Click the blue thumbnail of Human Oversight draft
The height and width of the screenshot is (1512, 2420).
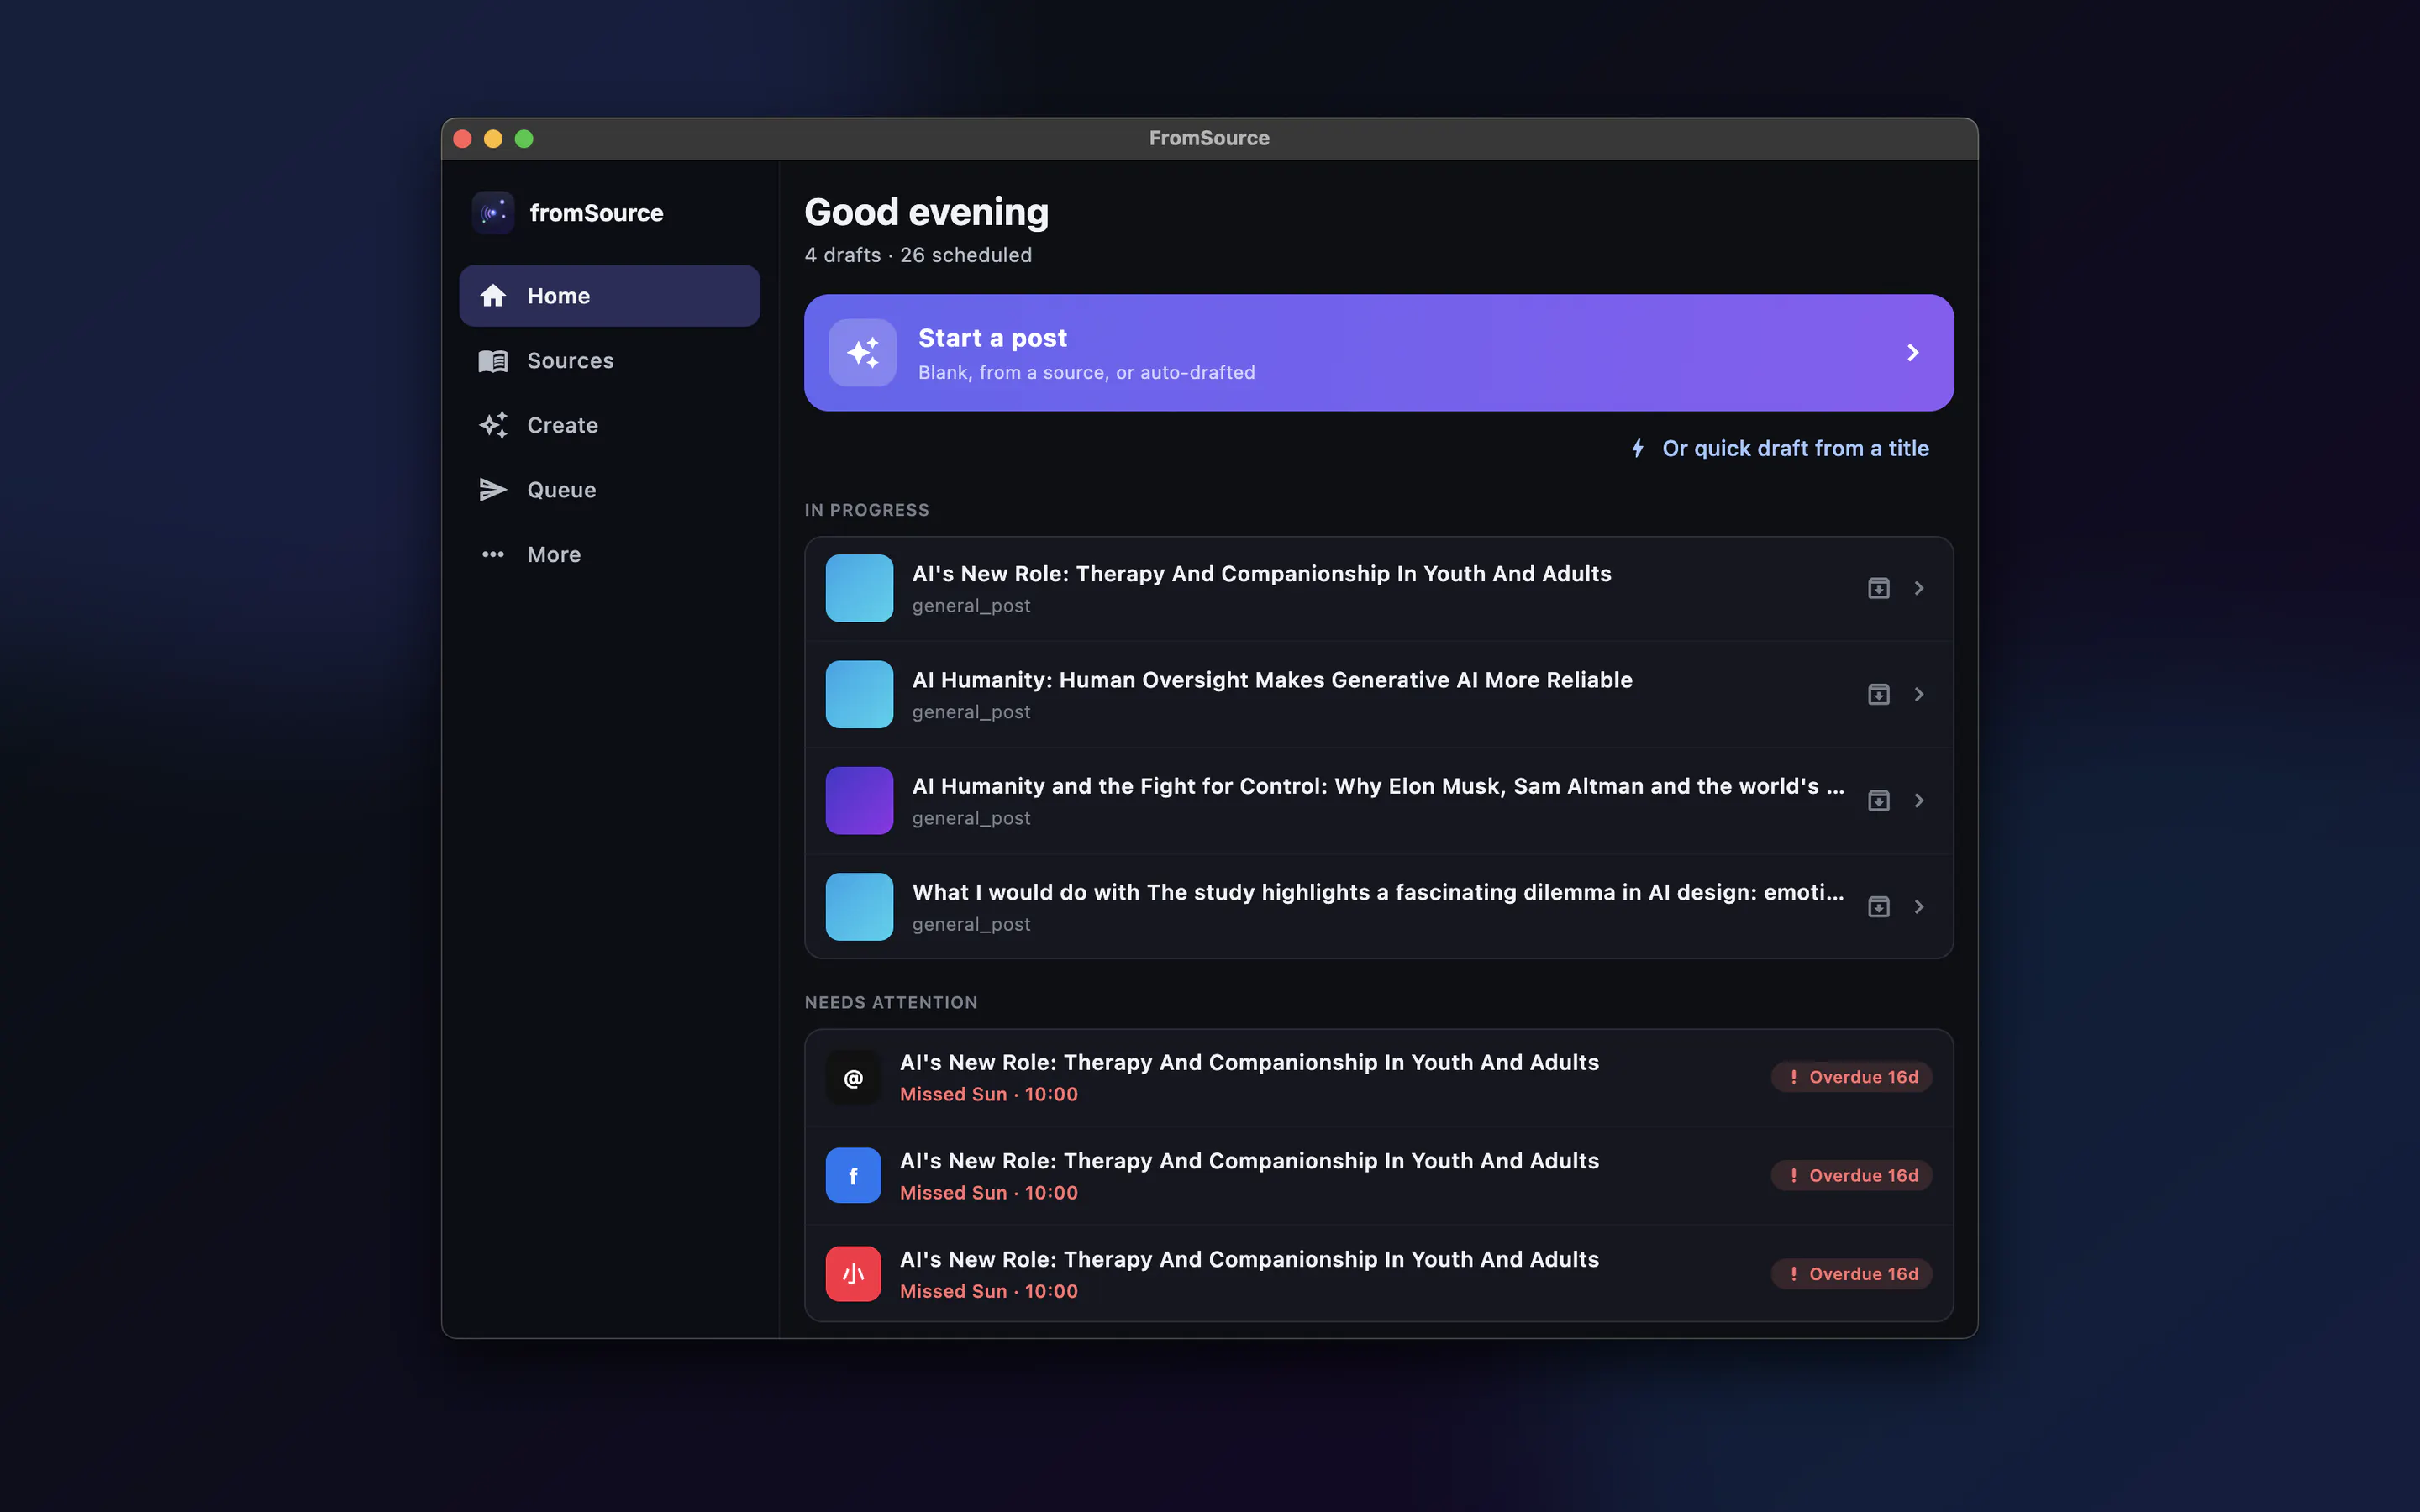tap(859, 694)
